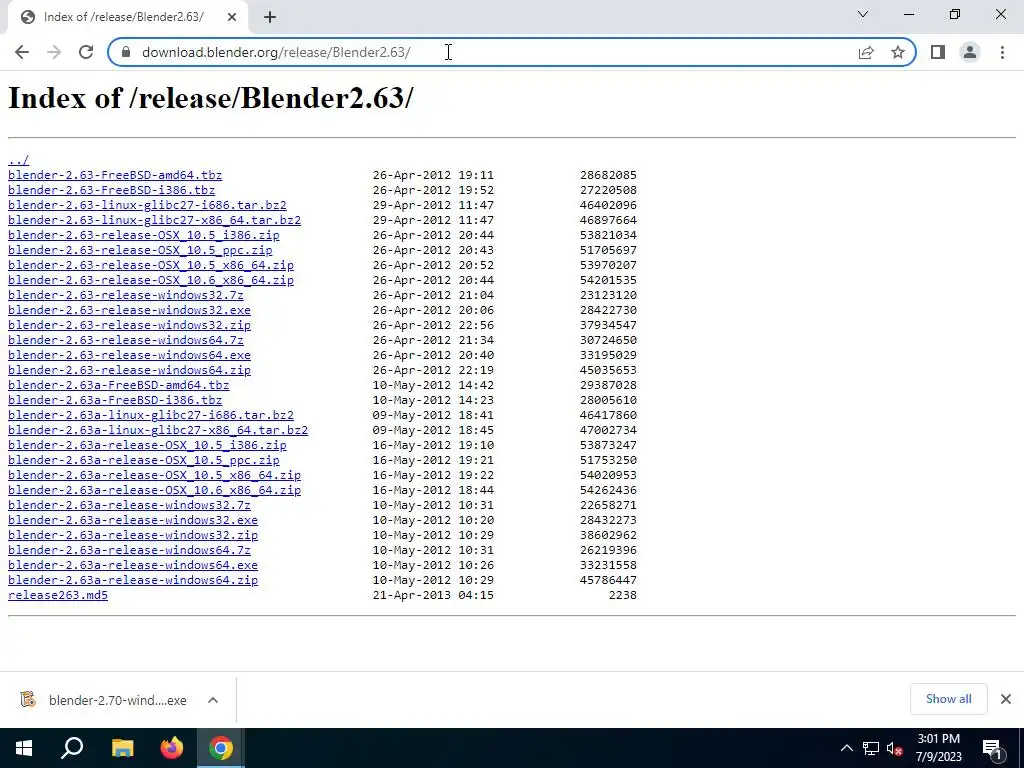Download blender-2.63-FreeBSD-i386.tbz

point(112,190)
